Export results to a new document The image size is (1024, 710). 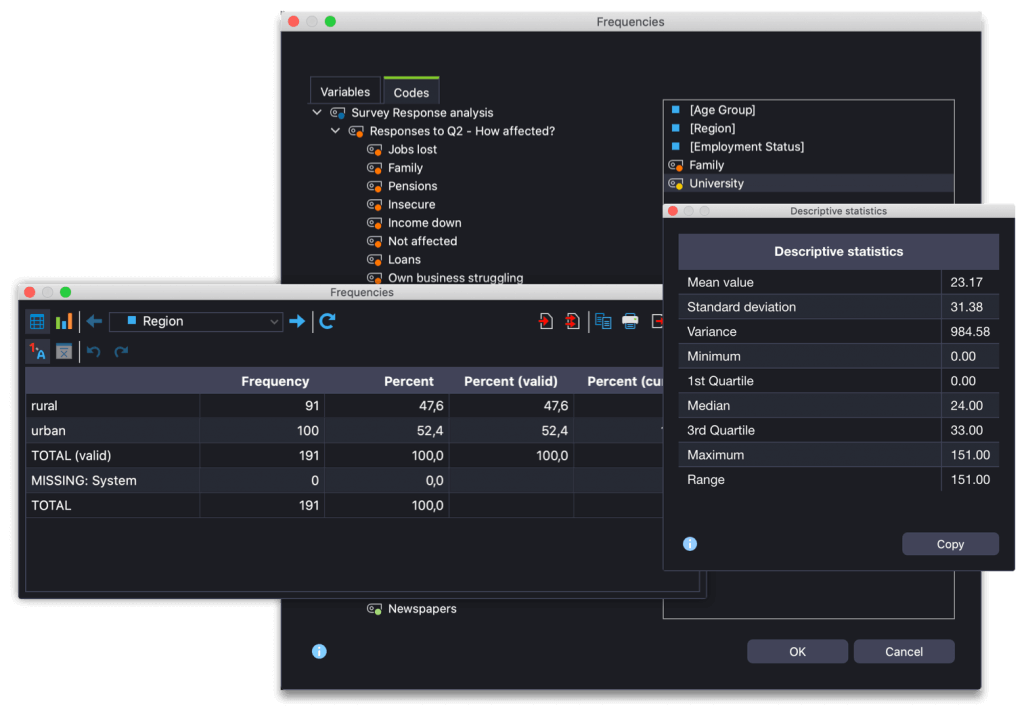click(x=545, y=321)
